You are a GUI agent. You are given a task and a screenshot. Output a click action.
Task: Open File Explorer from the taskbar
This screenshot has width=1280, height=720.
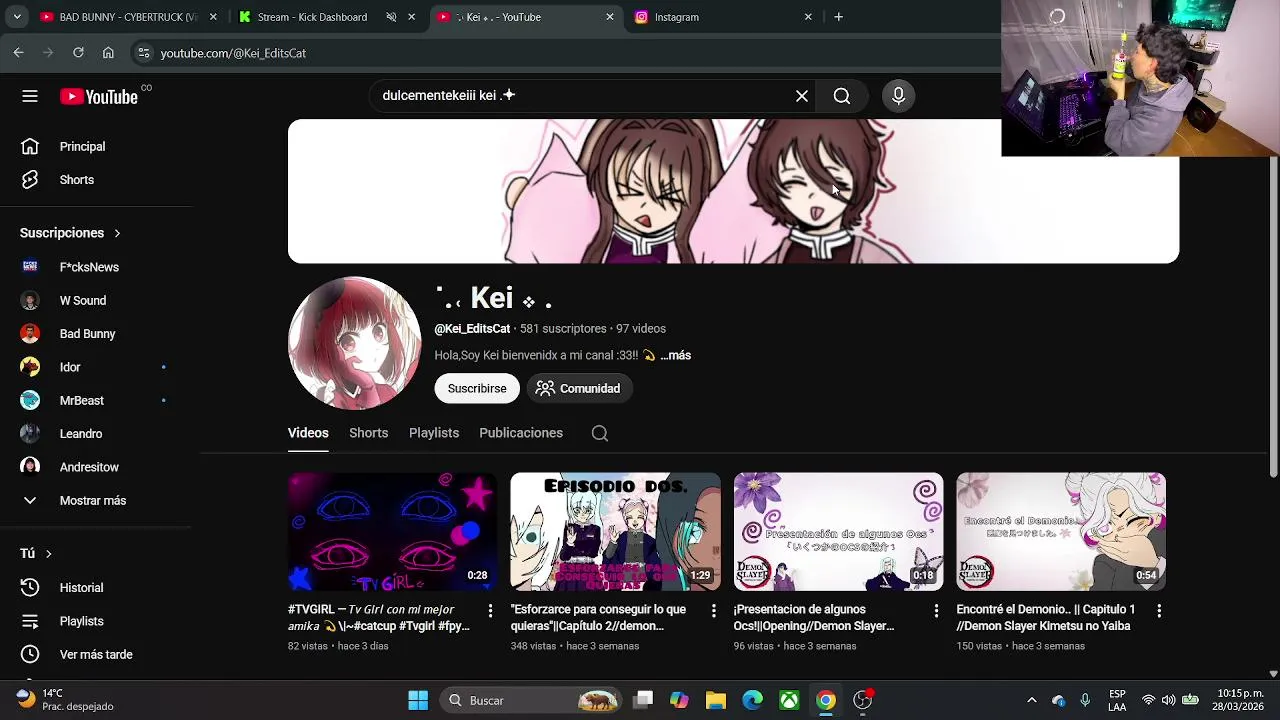[x=716, y=700]
